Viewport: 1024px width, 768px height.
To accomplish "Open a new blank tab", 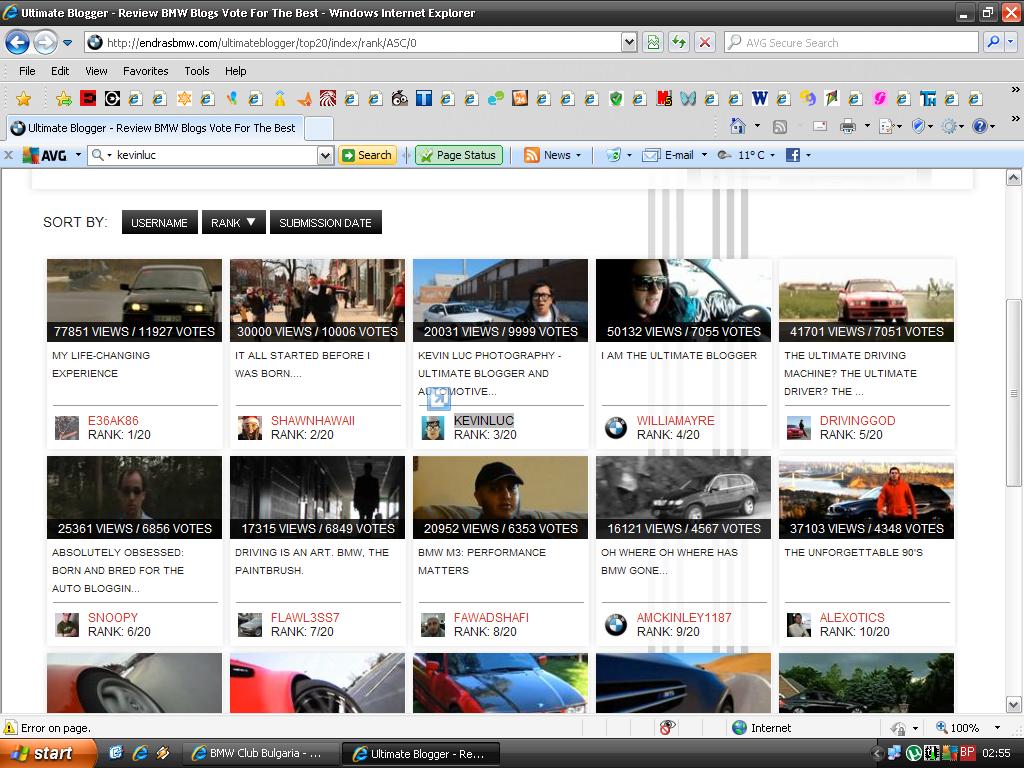I will [x=319, y=128].
